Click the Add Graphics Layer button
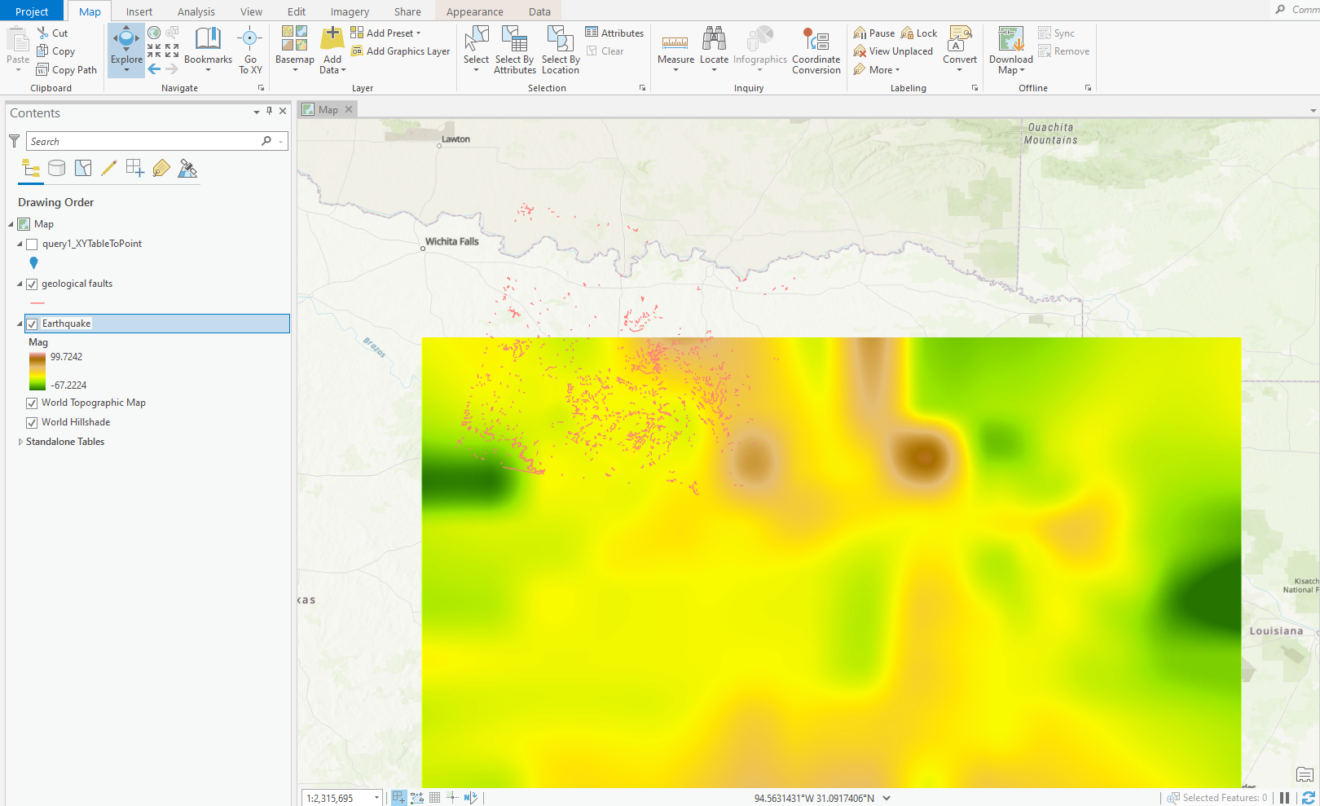1320x806 pixels. [x=399, y=51]
